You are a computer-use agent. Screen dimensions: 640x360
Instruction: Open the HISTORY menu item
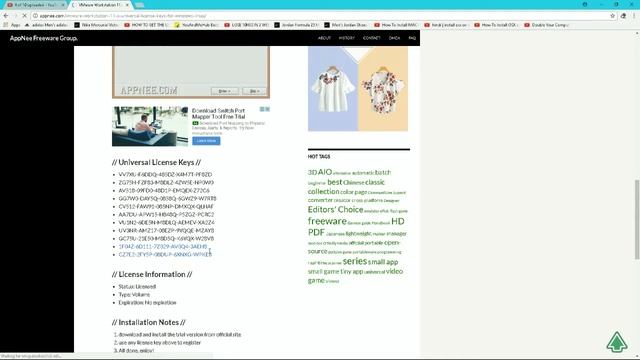(347, 38)
